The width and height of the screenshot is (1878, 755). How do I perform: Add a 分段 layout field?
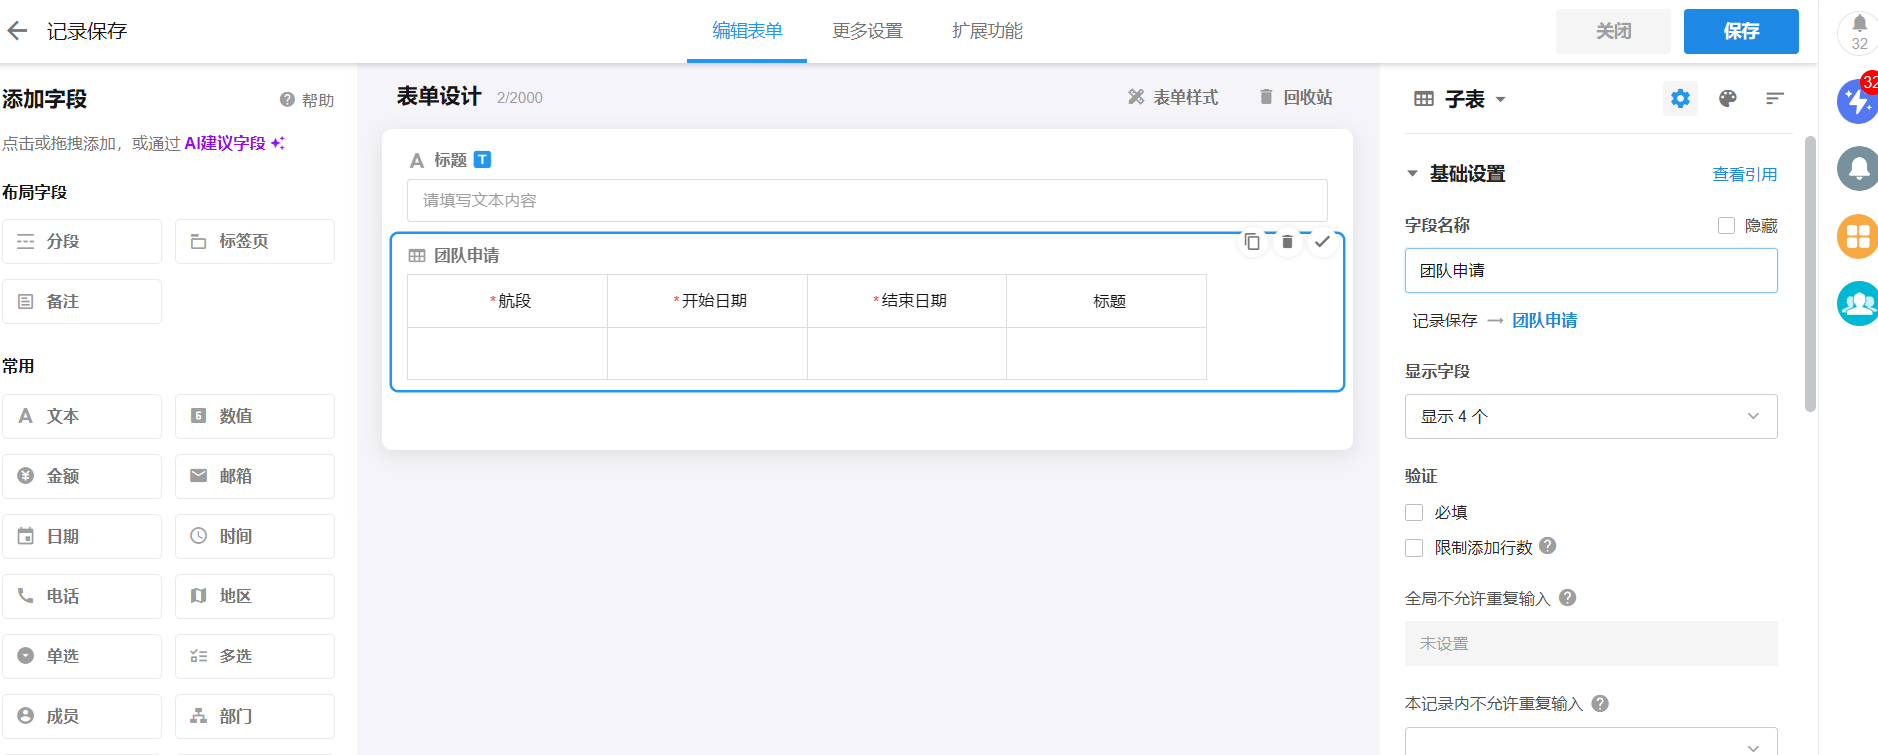[82, 241]
